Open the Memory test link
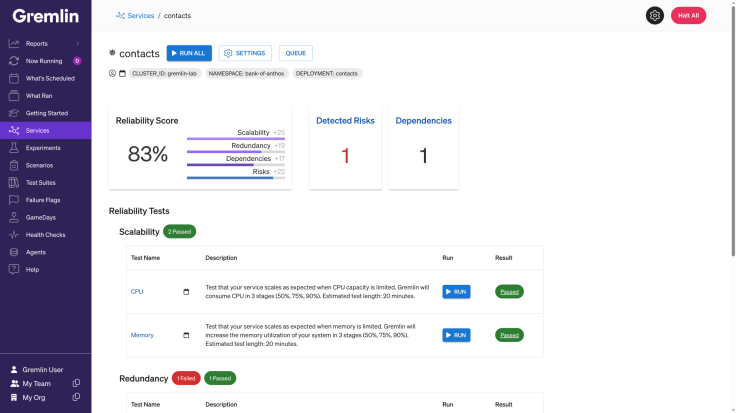Image resolution: width=736 pixels, height=413 pixels. tap(142, 335)
